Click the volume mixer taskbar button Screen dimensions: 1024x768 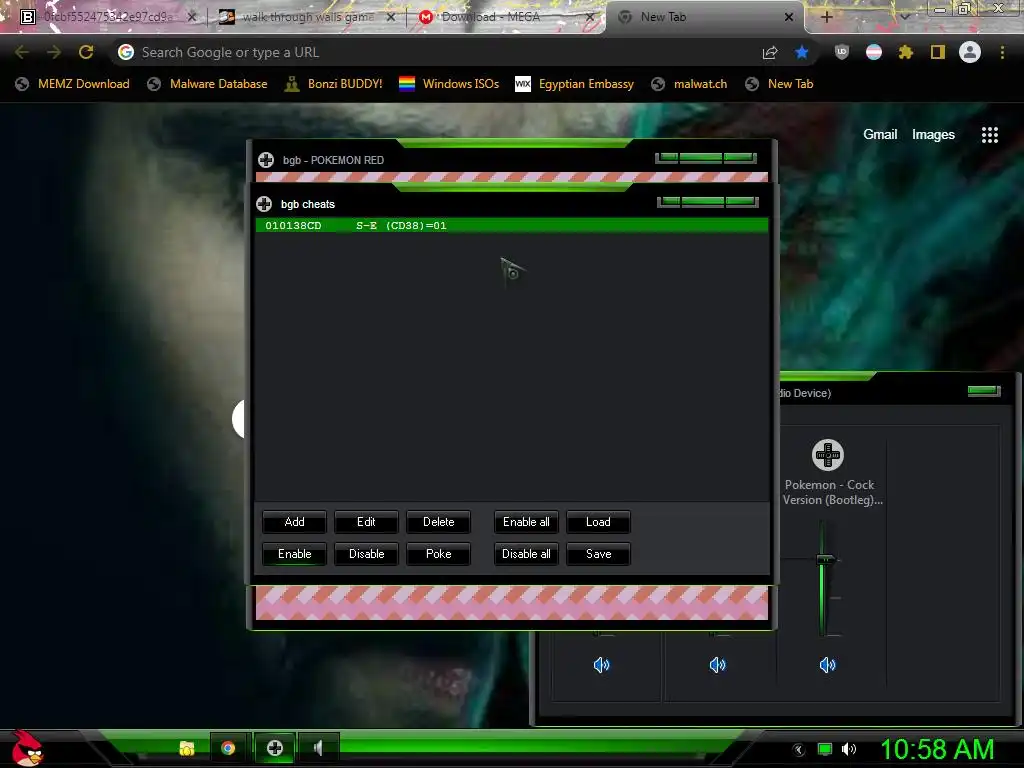(319, 748)
